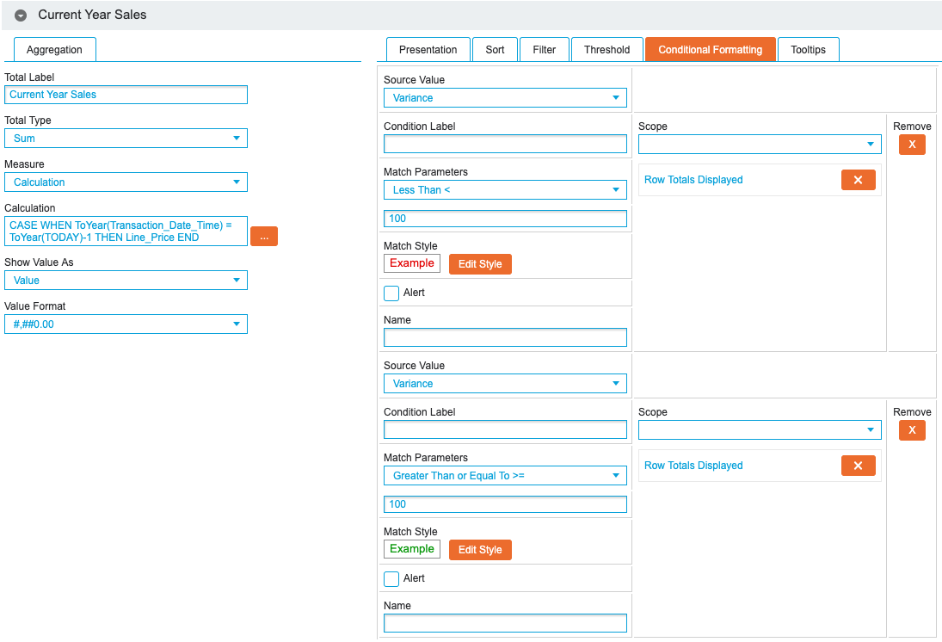Open the Presentation tab
Image resolution: width=942 pixels, height=642 pixels.
pos(428,50)
